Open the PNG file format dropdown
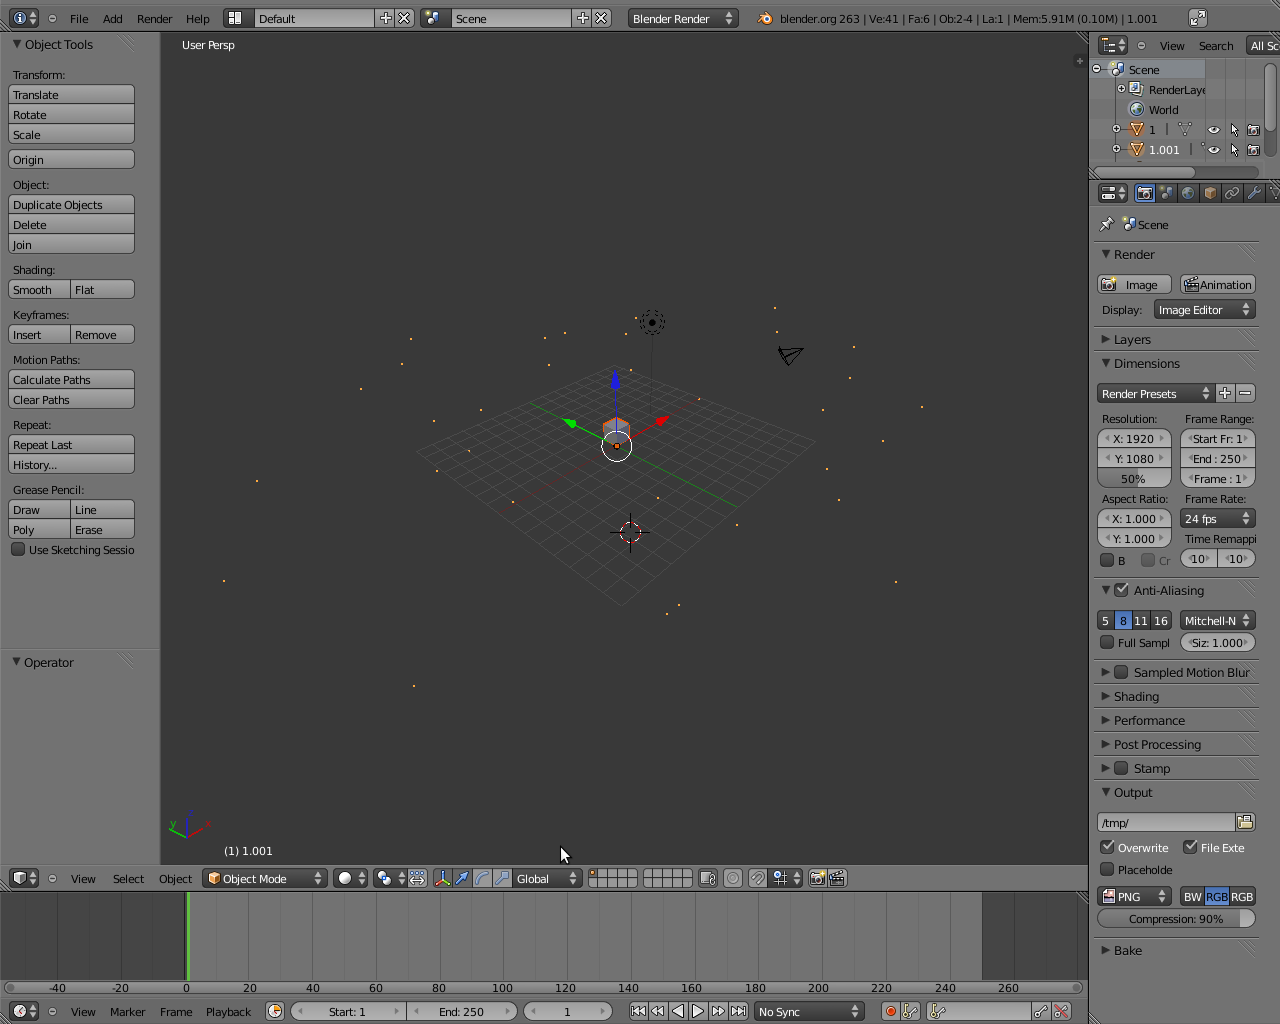The height and width of the screenshot is (1024, 1280). 1135,896
